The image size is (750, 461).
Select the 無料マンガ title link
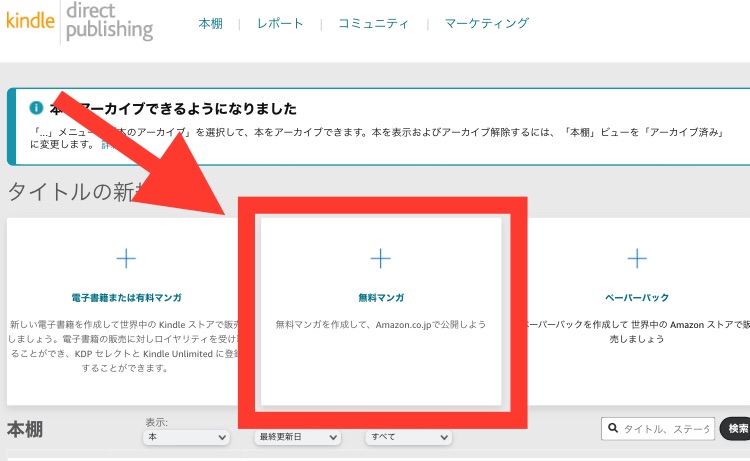click(x=381, y=297)
